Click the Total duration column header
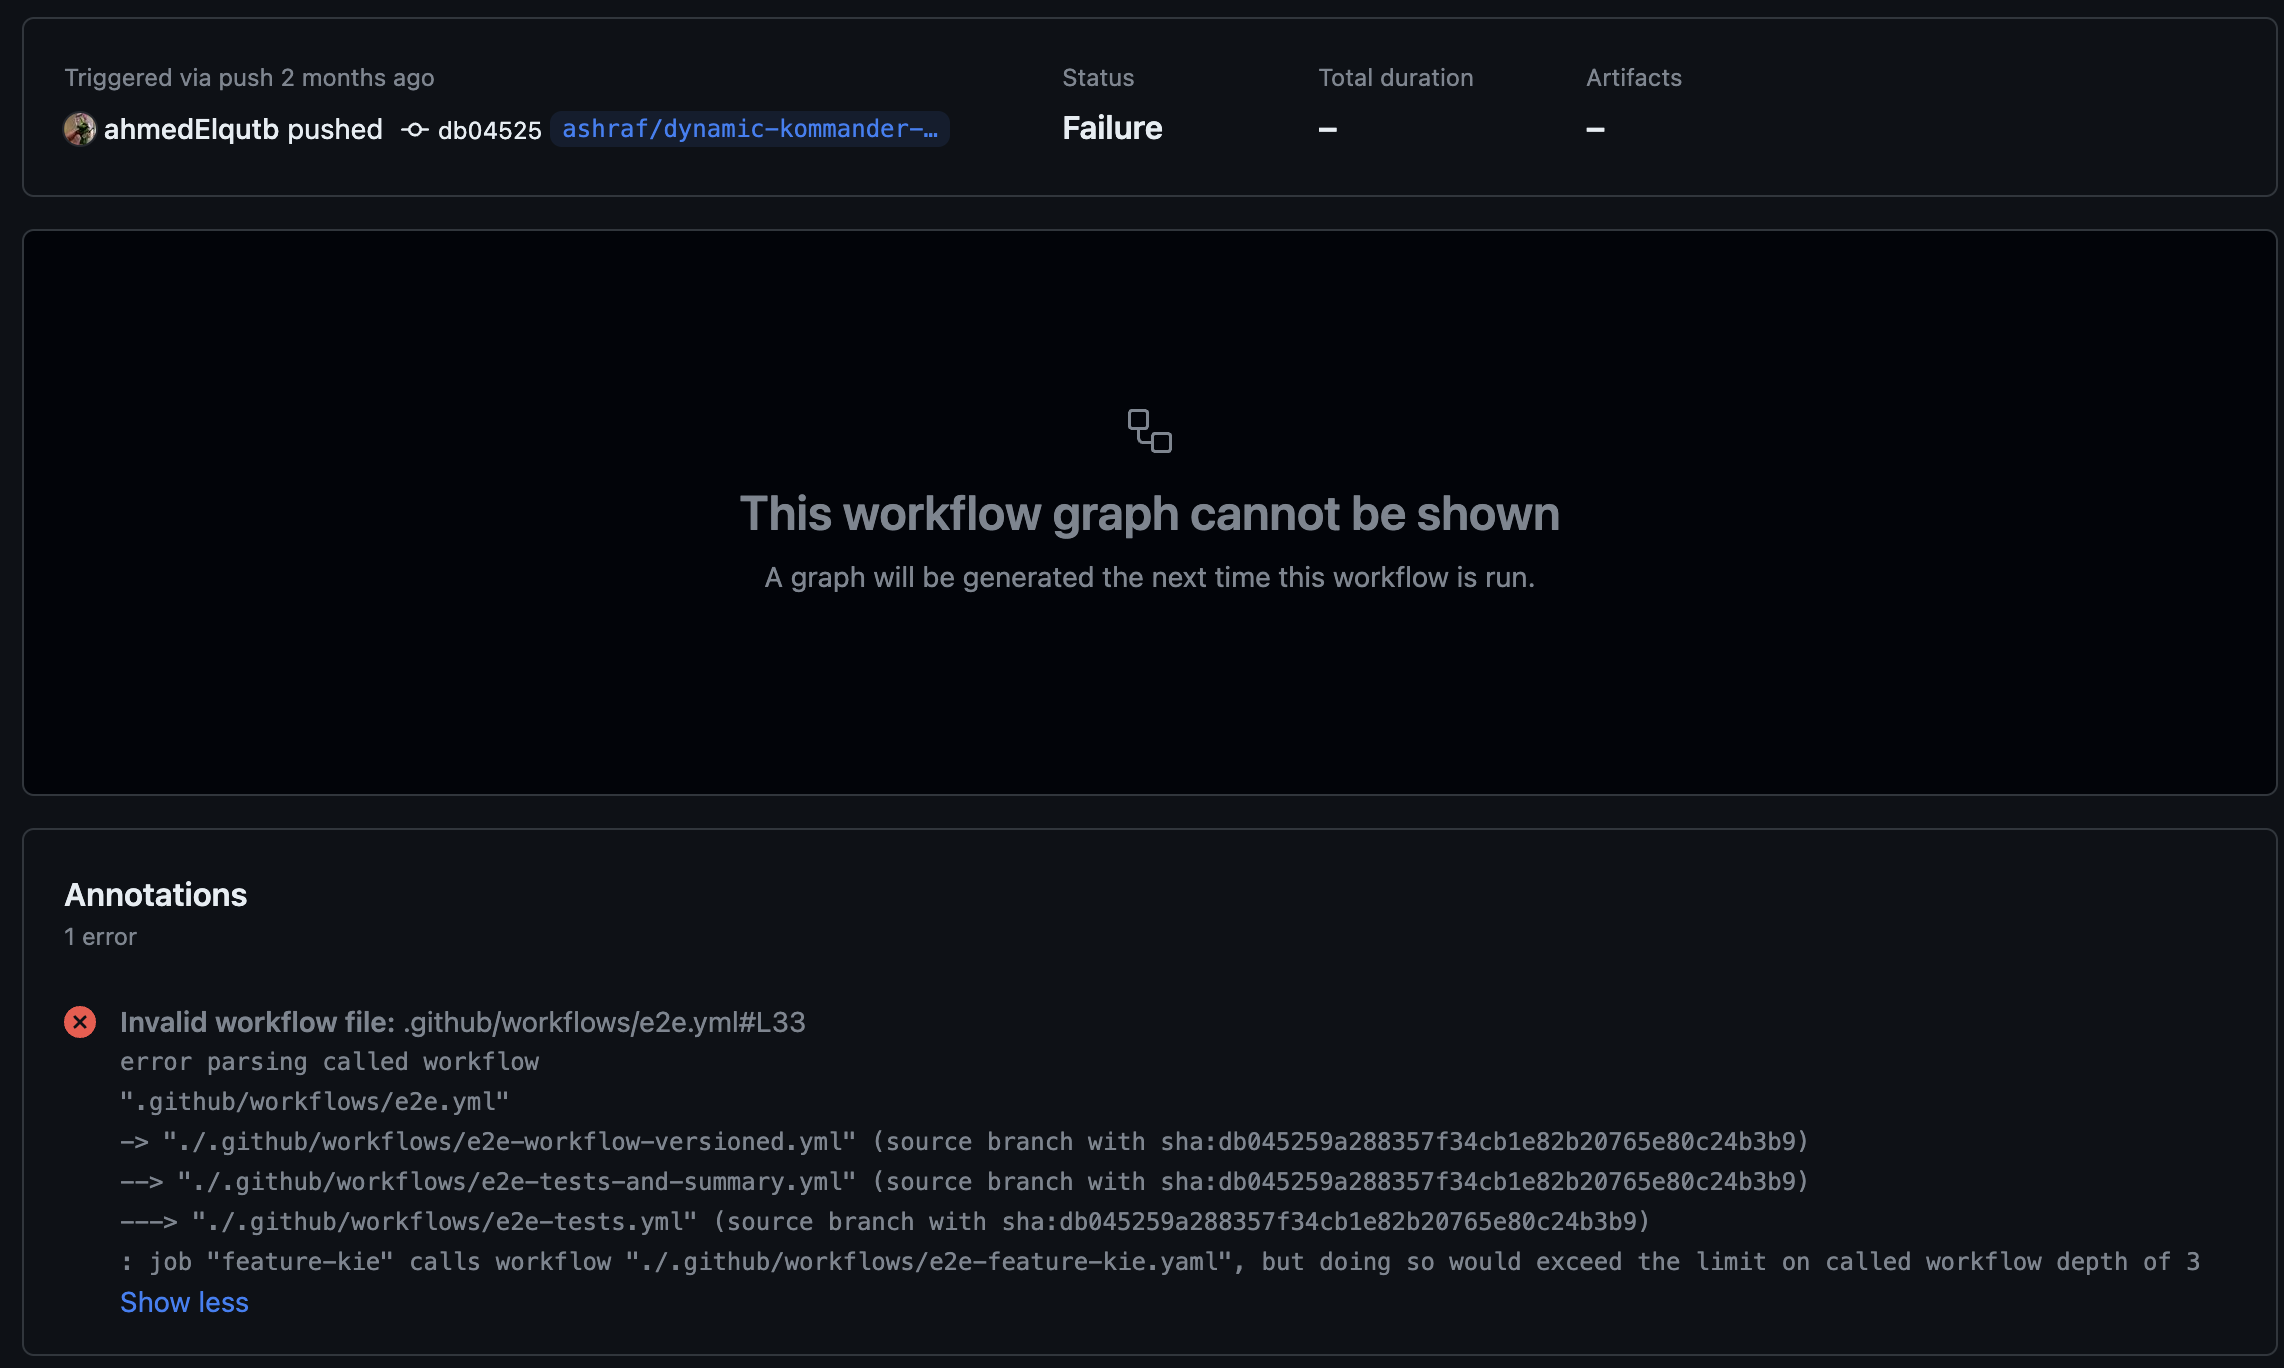Image resolution: width=2284 pixels, height=1368 pixels. click(1395, 77)
